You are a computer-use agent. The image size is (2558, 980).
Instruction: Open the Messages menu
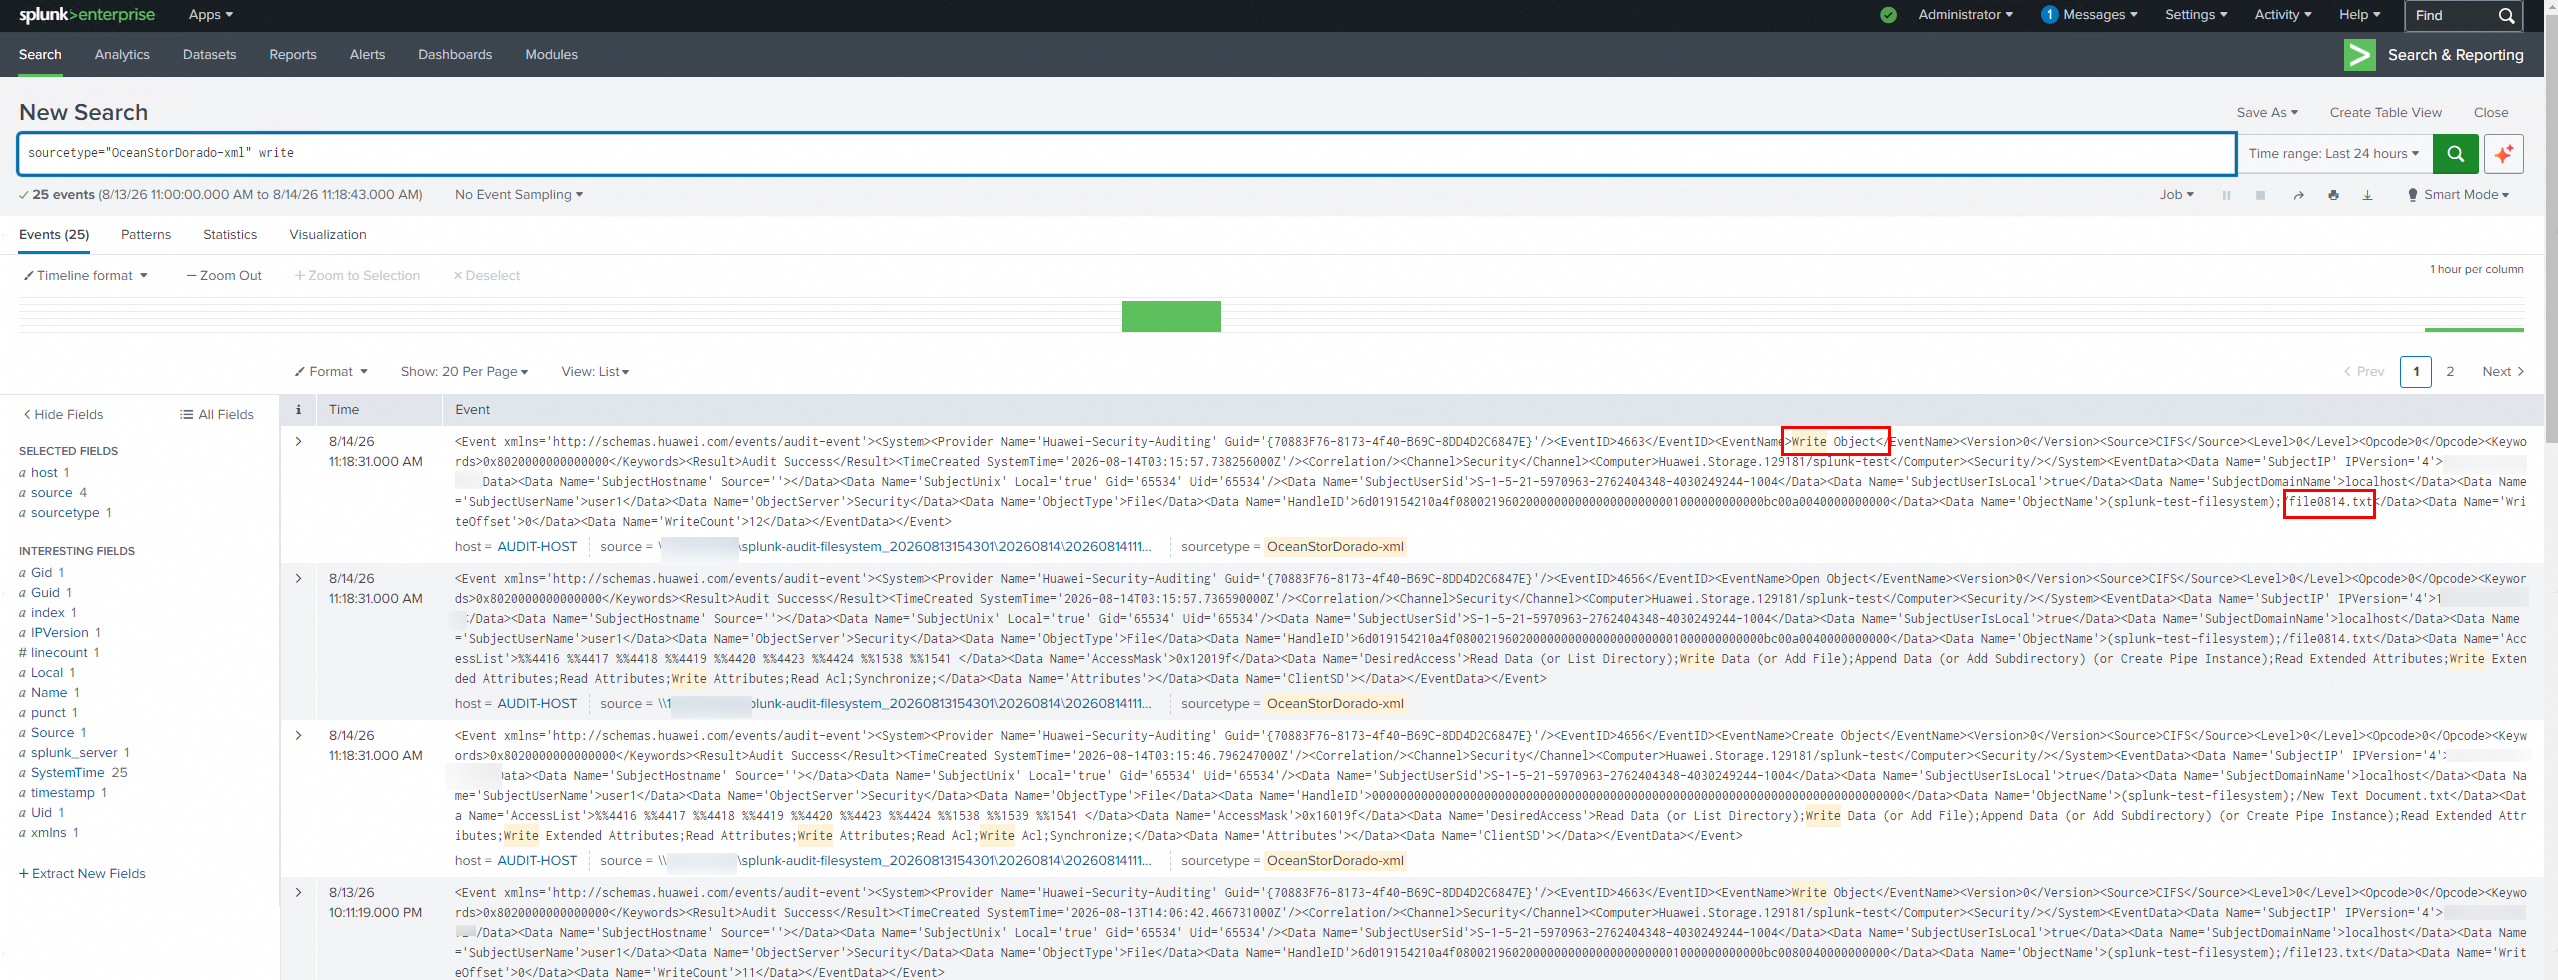tap(2090, 15)
